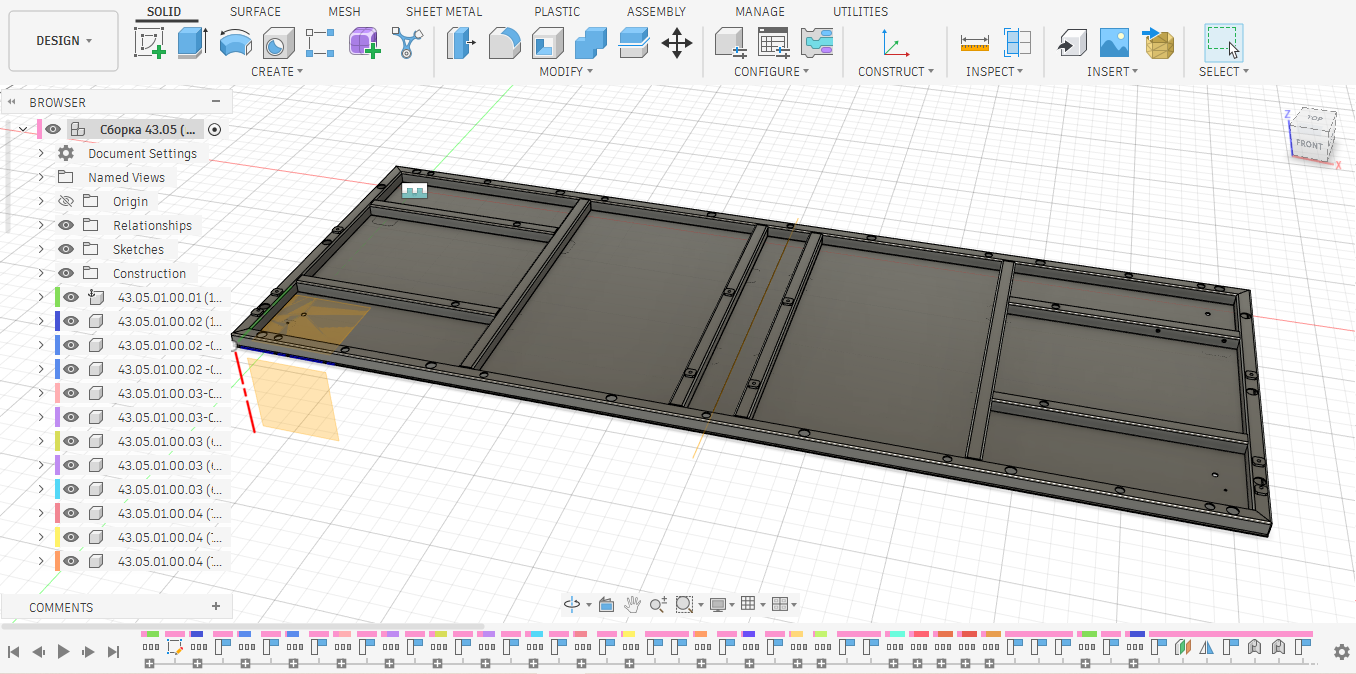
Task: Switch to the SURFACE tab
Action: 255,11
